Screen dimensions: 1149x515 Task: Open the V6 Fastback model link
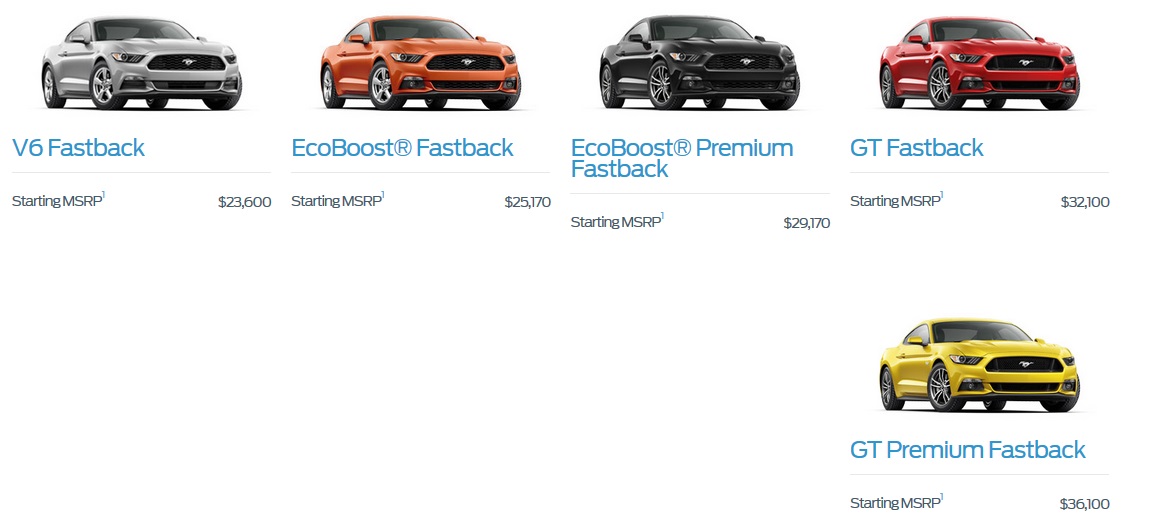coord(78,148)
